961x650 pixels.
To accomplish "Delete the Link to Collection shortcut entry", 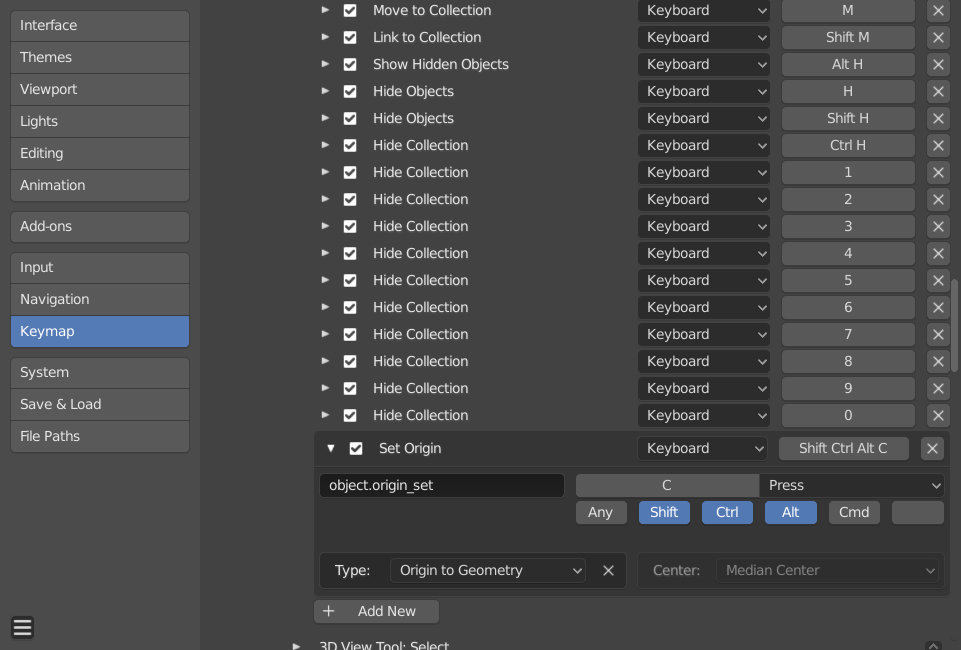I will tap(936, 37).
